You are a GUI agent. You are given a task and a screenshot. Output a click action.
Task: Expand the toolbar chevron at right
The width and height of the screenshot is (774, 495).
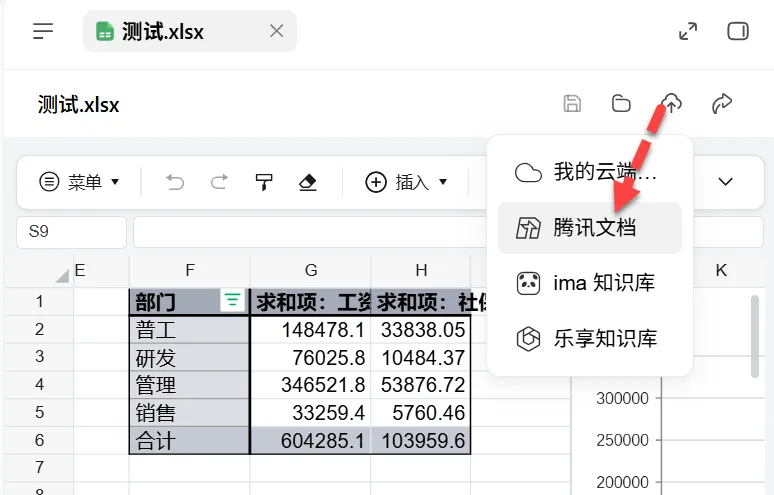click(x=725, y=182)
